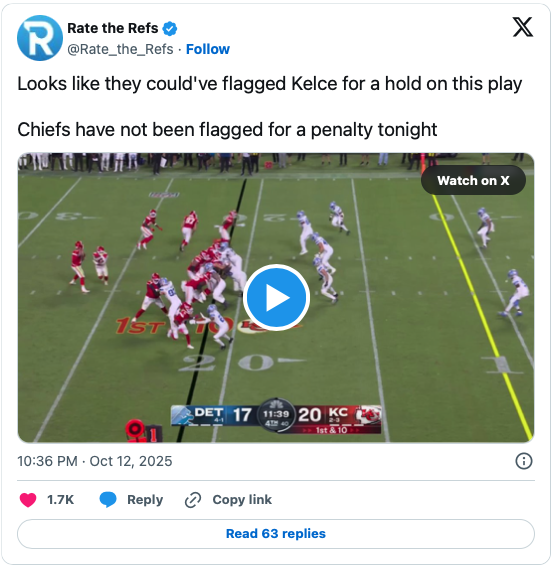Open the Rate the Refs display name

coord(112,28)
